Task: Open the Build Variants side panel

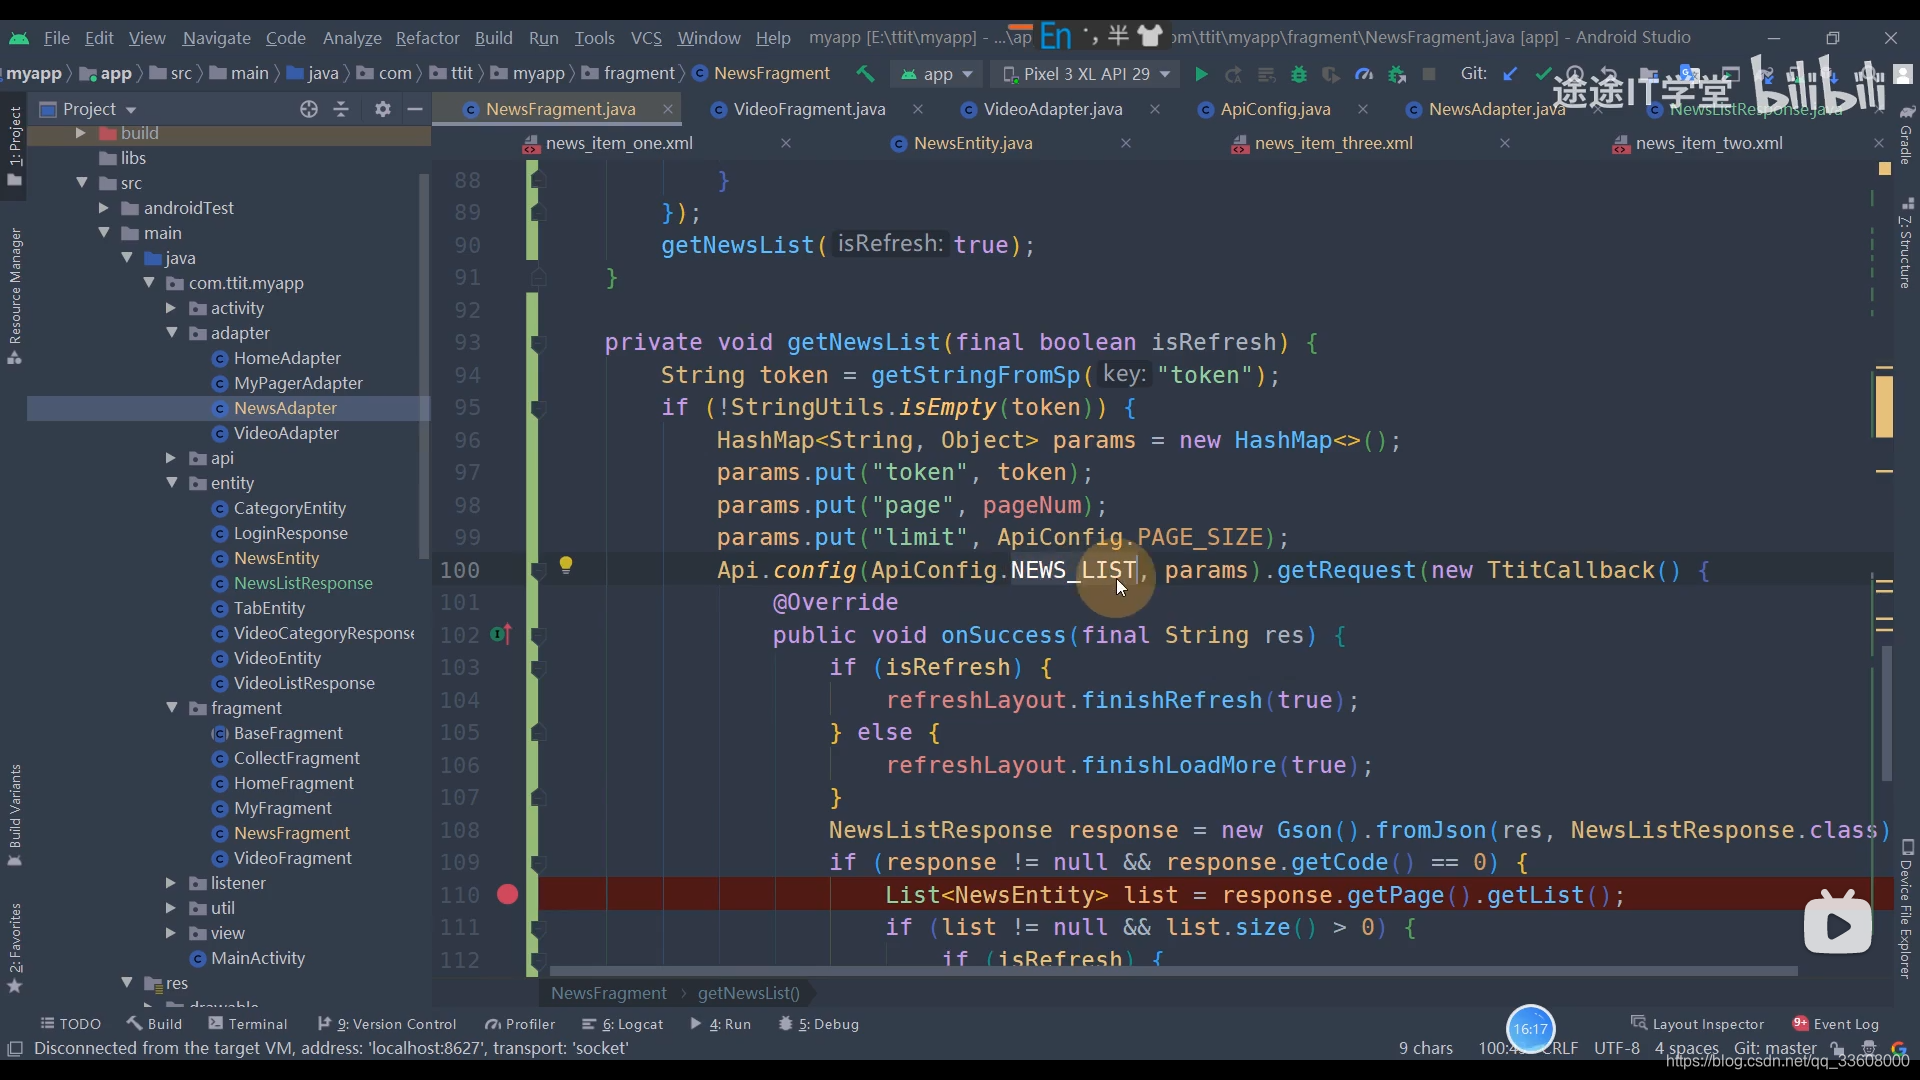Action: (x=15, y=815)
